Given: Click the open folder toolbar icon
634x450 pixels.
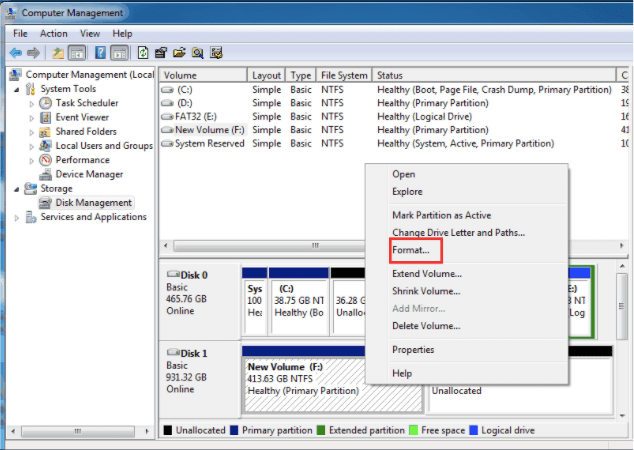Looking at the screenshot, I should point(179,53).
